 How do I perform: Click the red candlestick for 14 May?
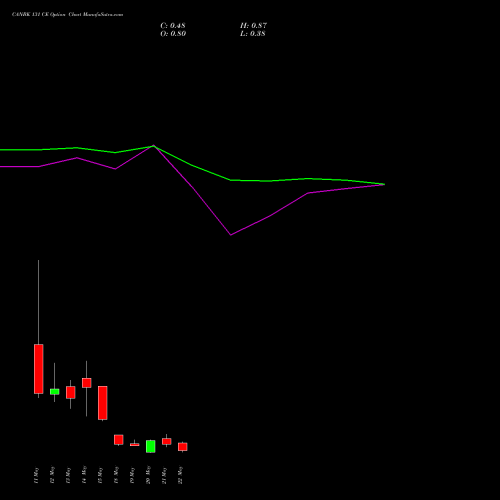point(87,383)
